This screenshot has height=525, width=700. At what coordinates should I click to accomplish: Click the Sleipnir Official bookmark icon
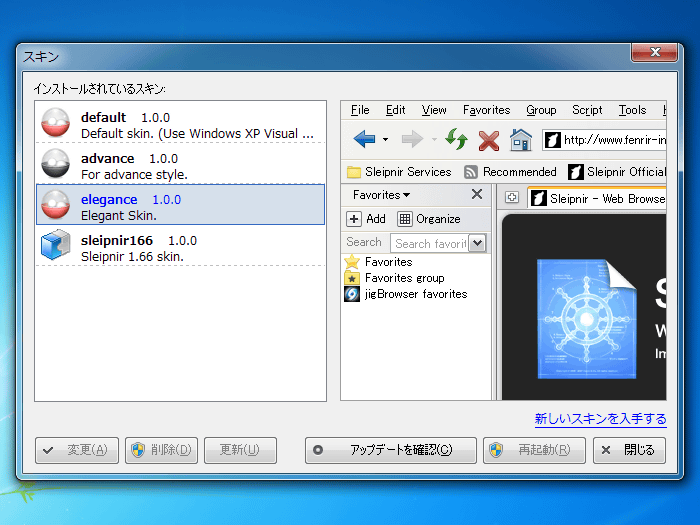pyautogui.click(x=575, y=172)
